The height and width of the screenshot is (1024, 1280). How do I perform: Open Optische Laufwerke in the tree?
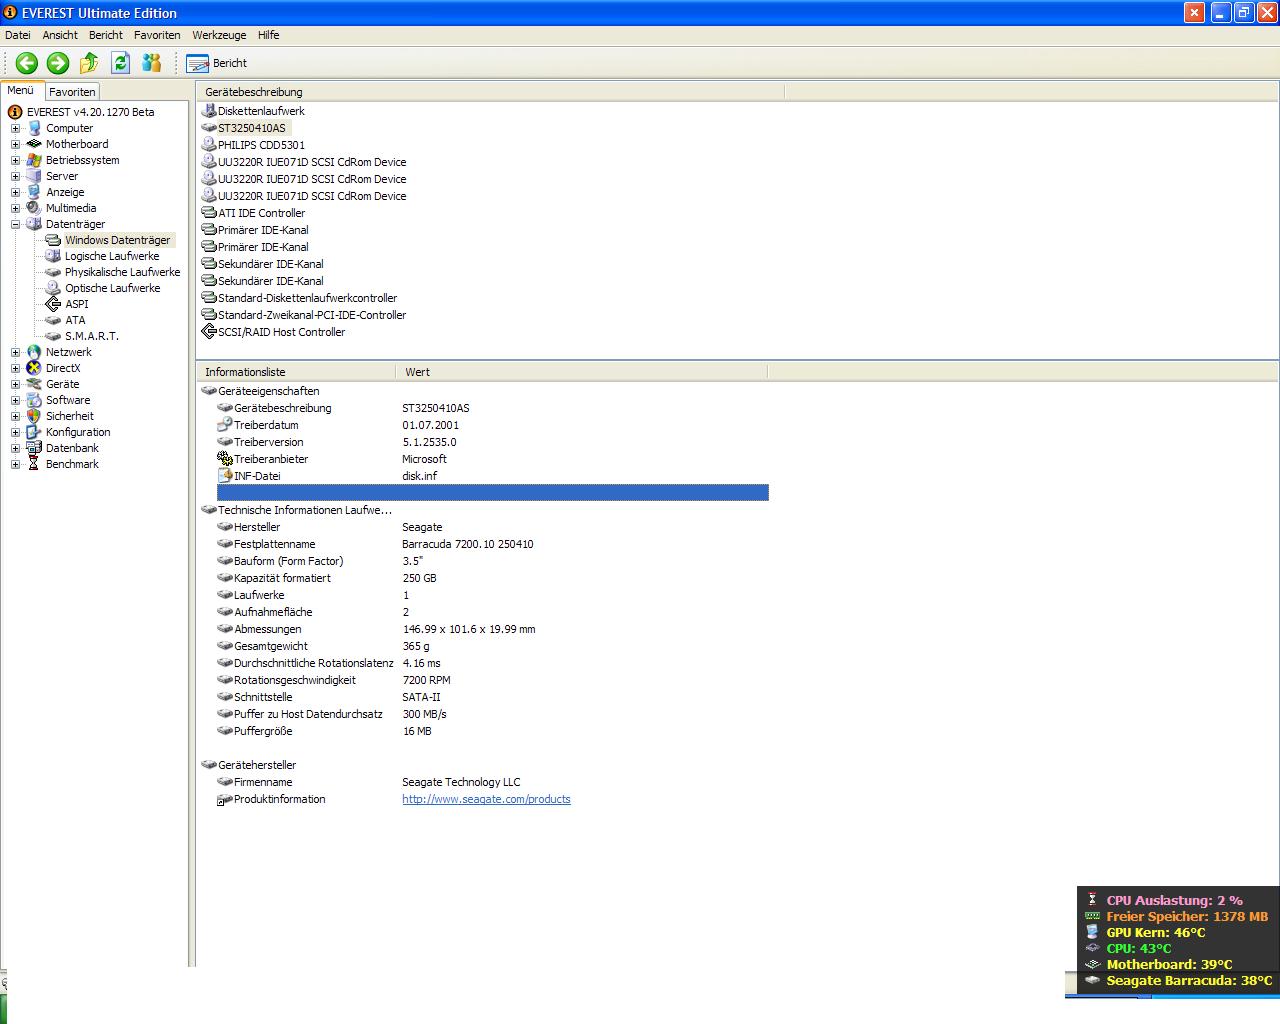coord(113,288)
